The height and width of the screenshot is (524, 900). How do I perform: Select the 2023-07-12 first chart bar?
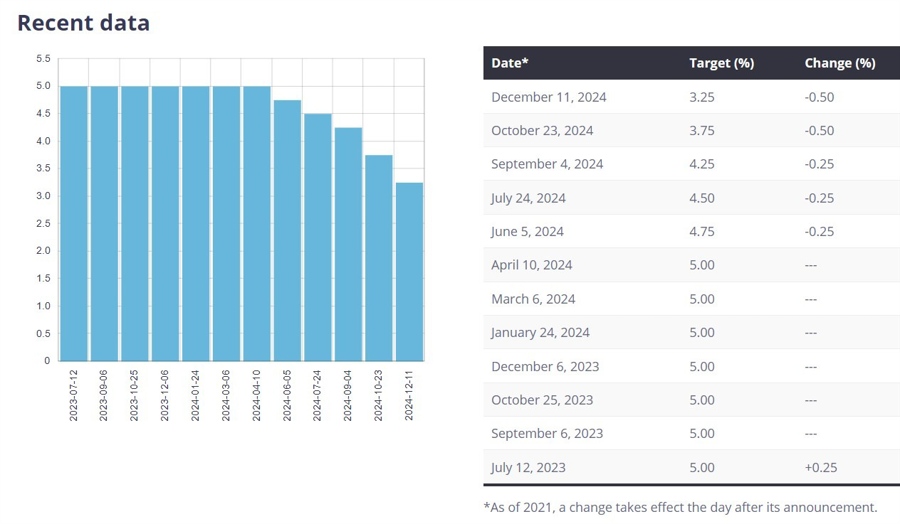coord(73,223)
